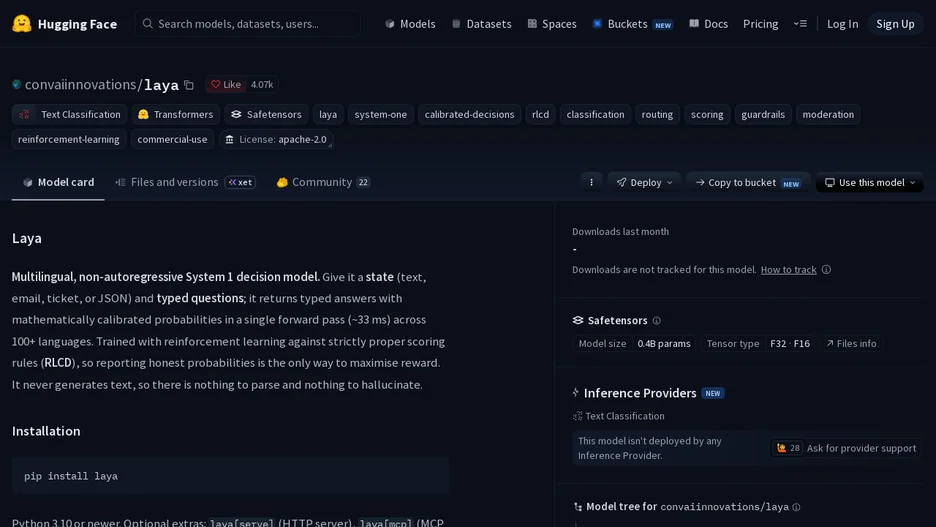Click the classification tag
The height and width of the screenshot is (527, 936).
click(x=595, y=115)
